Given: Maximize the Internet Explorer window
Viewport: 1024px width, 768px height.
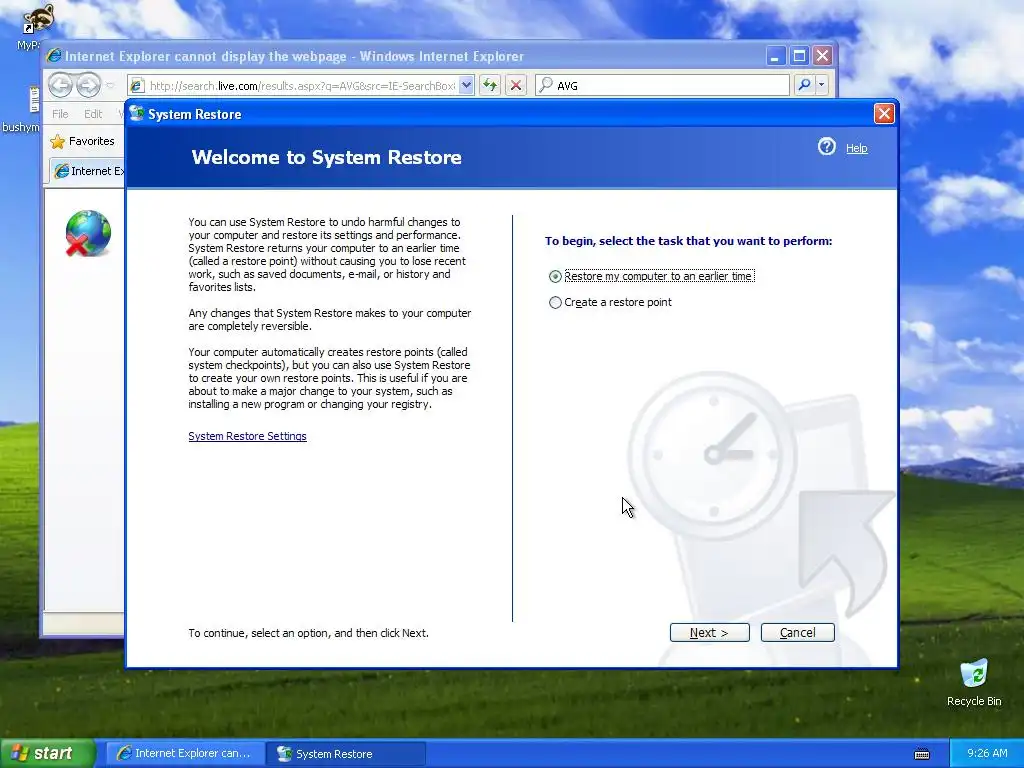Looking at the screenshot, I should point(799,56).
